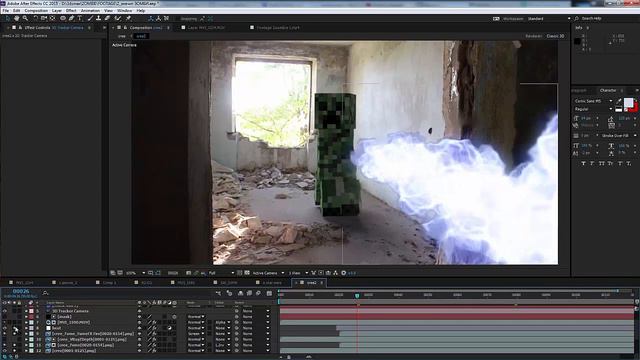Select the Pan Behind anchor tool
The height and width of the screenshot is (360, 640).
coord(52,18)
